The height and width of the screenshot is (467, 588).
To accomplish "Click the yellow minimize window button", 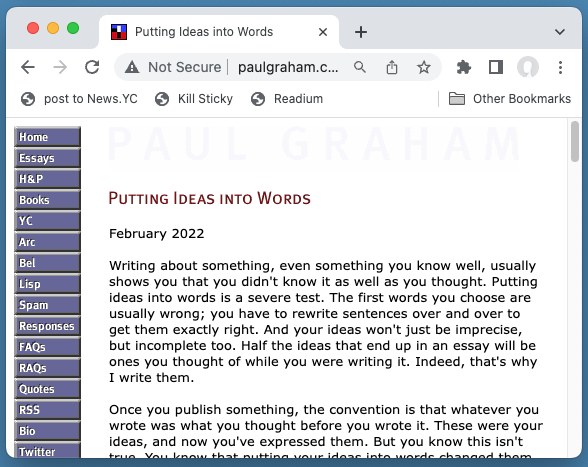I will 53,28.
